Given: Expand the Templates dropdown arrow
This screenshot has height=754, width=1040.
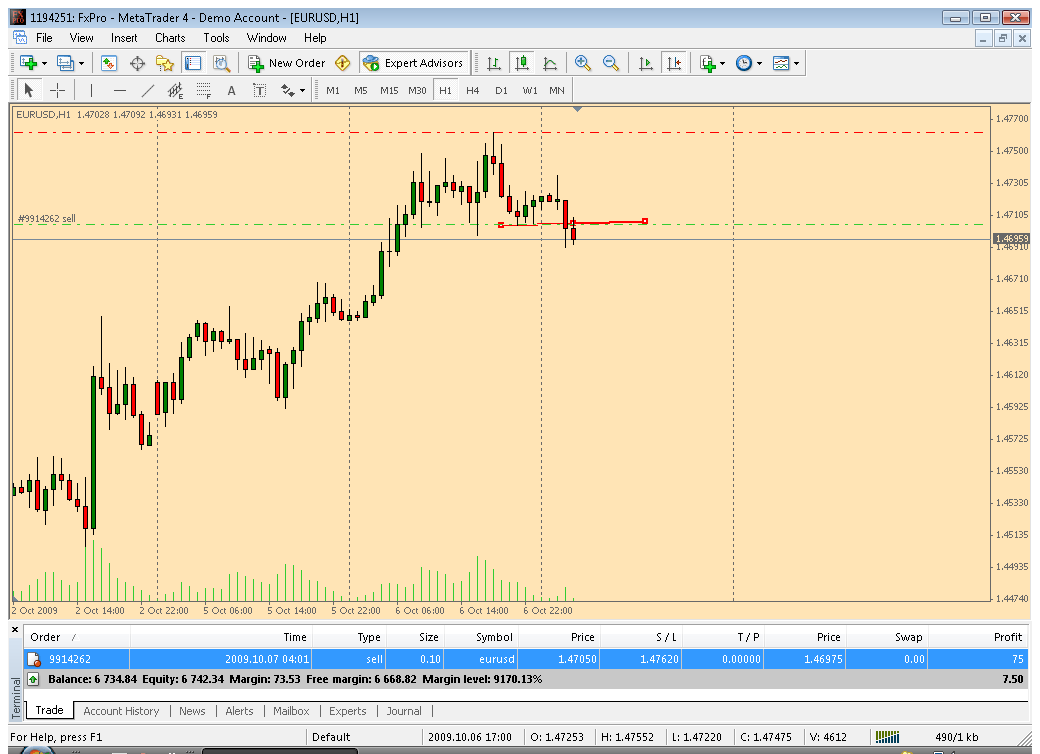Looking at the screenshot, I should pos(797,64).
